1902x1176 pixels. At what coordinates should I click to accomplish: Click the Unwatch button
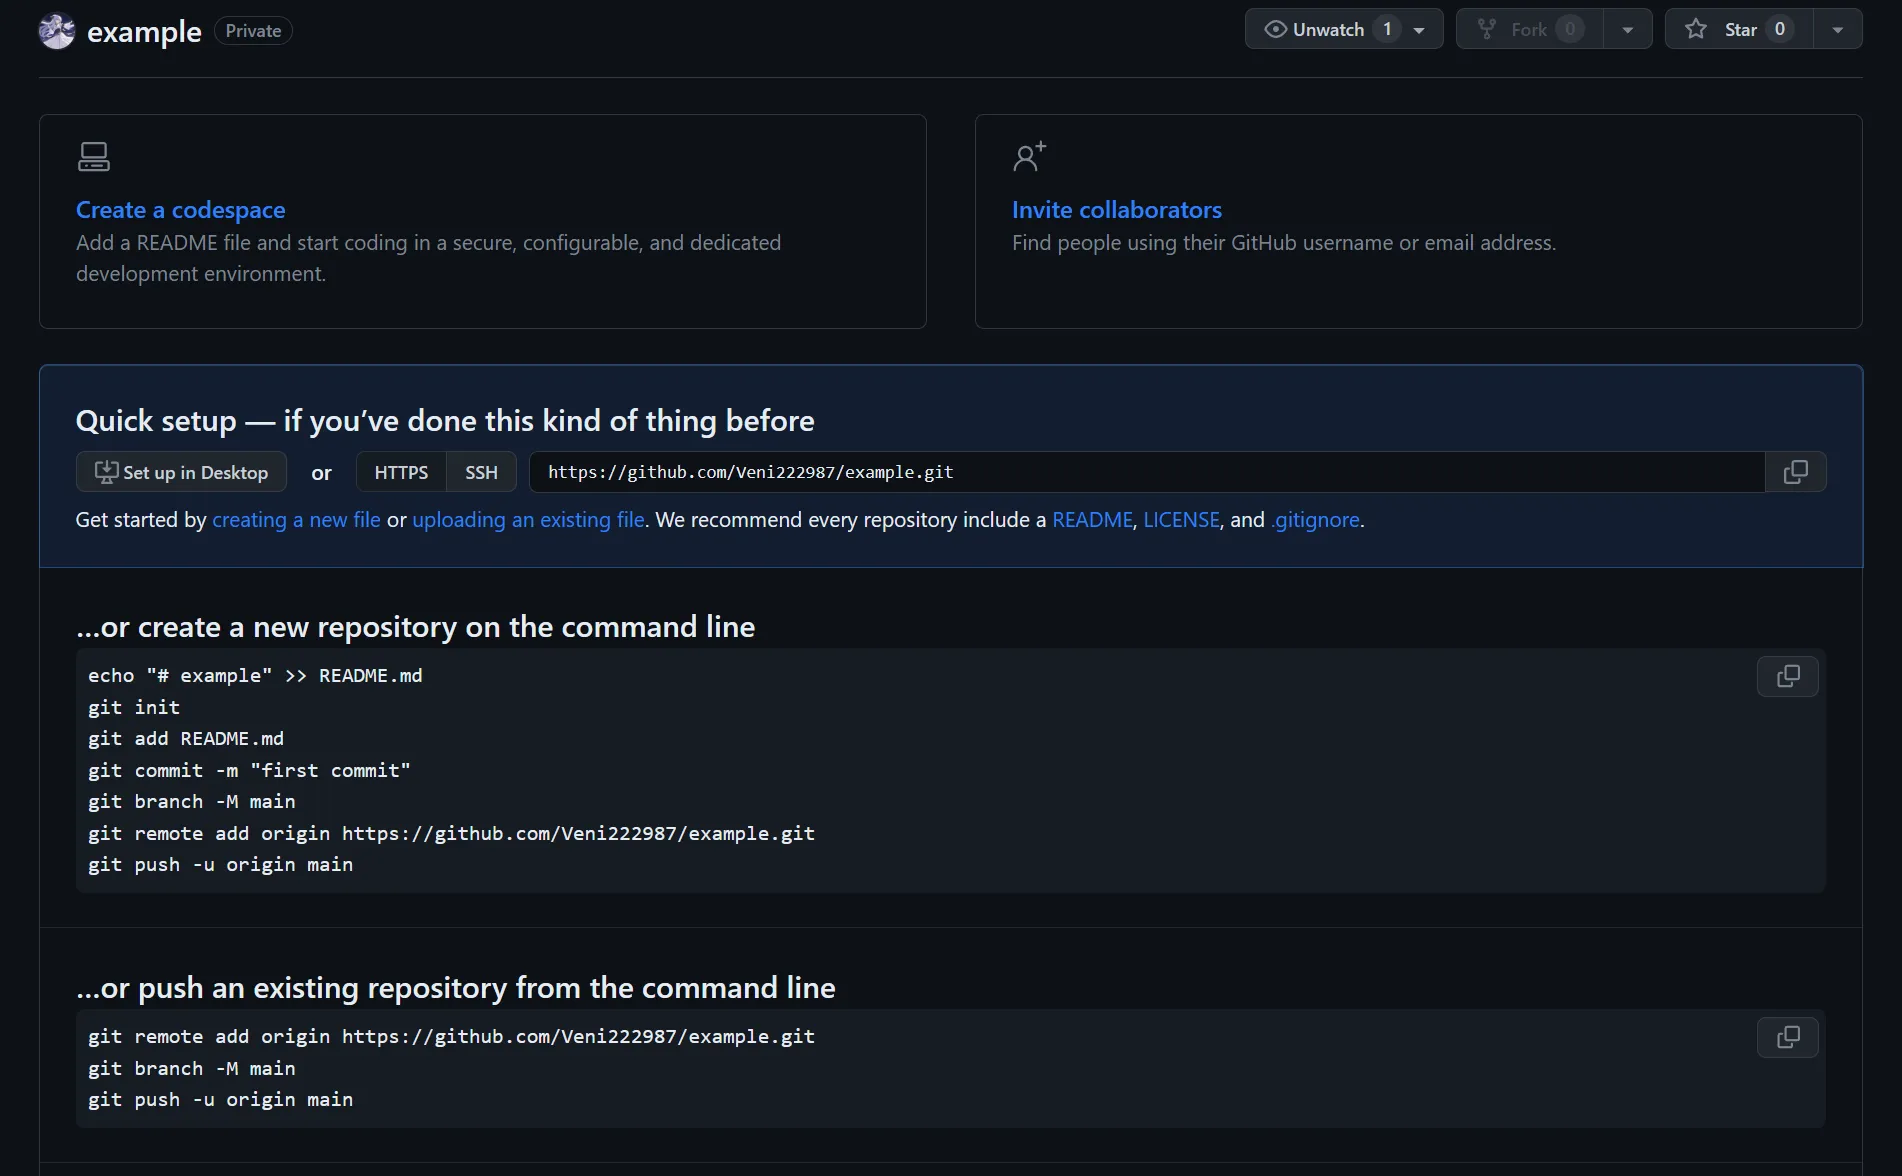tap(1344, 29)
